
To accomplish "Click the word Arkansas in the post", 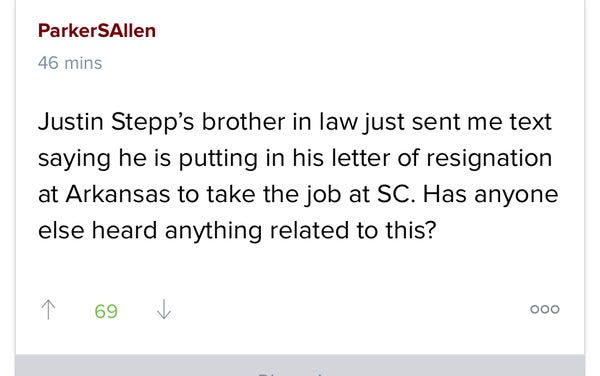I will click(117, 194).
